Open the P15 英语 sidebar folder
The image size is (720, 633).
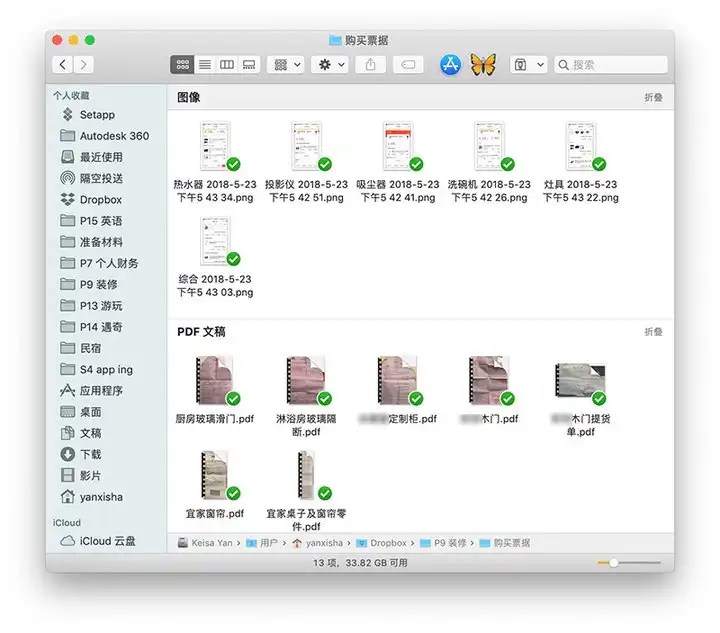click(x=91, y=221)
